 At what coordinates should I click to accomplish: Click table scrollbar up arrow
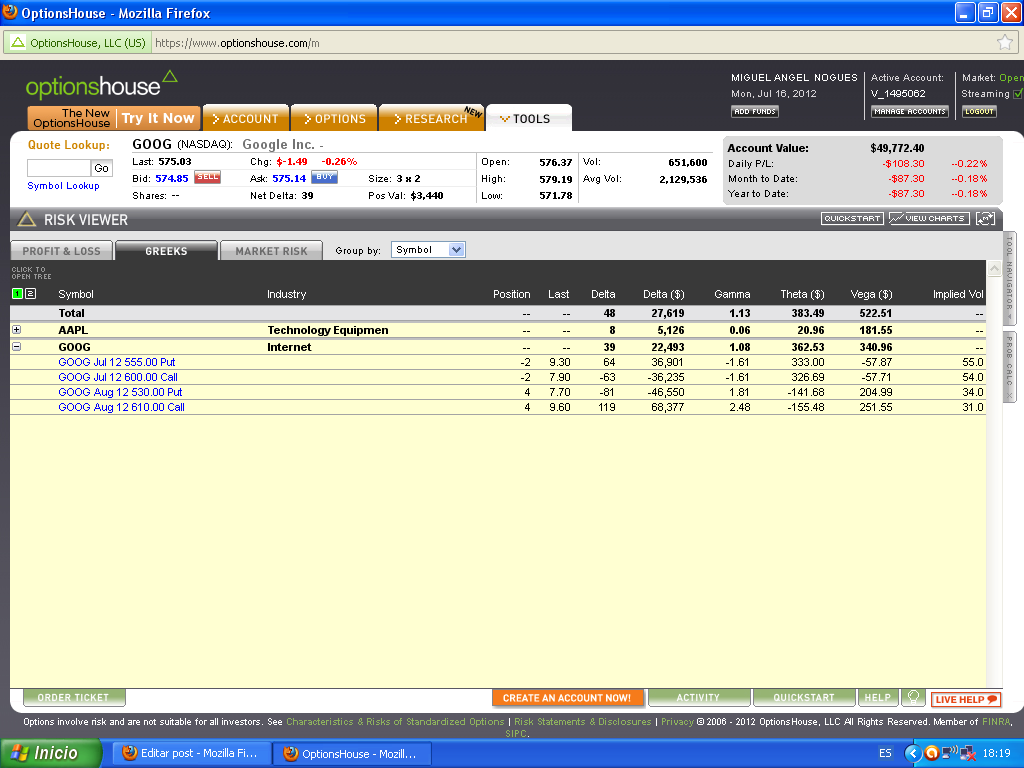pyautogui.click(x=994, y=268)
